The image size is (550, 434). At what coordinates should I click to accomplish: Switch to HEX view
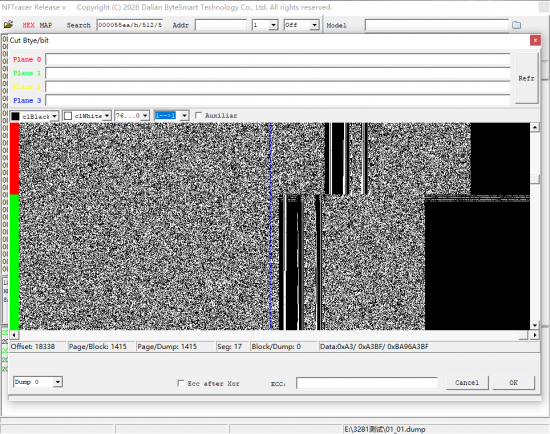point(28,25)
